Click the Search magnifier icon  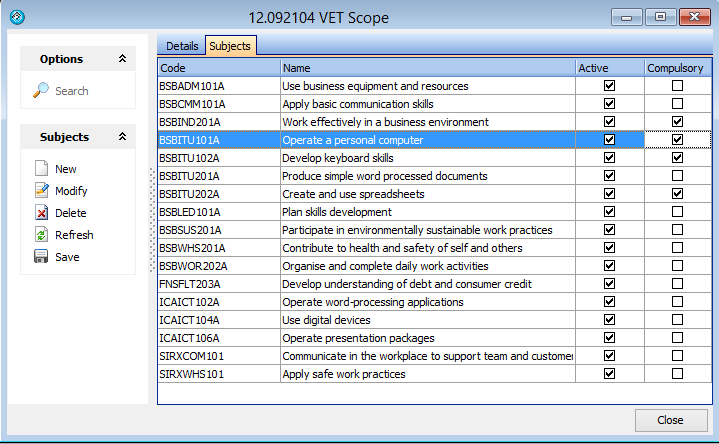(41, 91)
